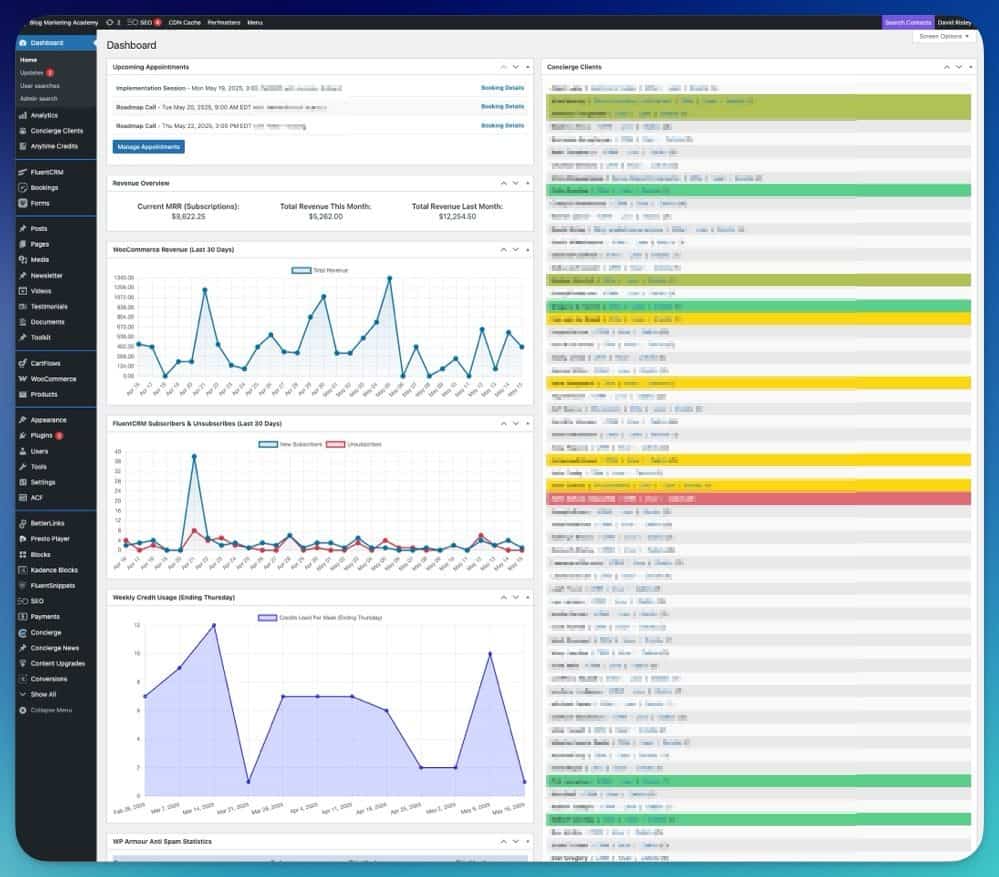
Task: Open CDN Cache in admin bar
Action: [x=184, y=22]
